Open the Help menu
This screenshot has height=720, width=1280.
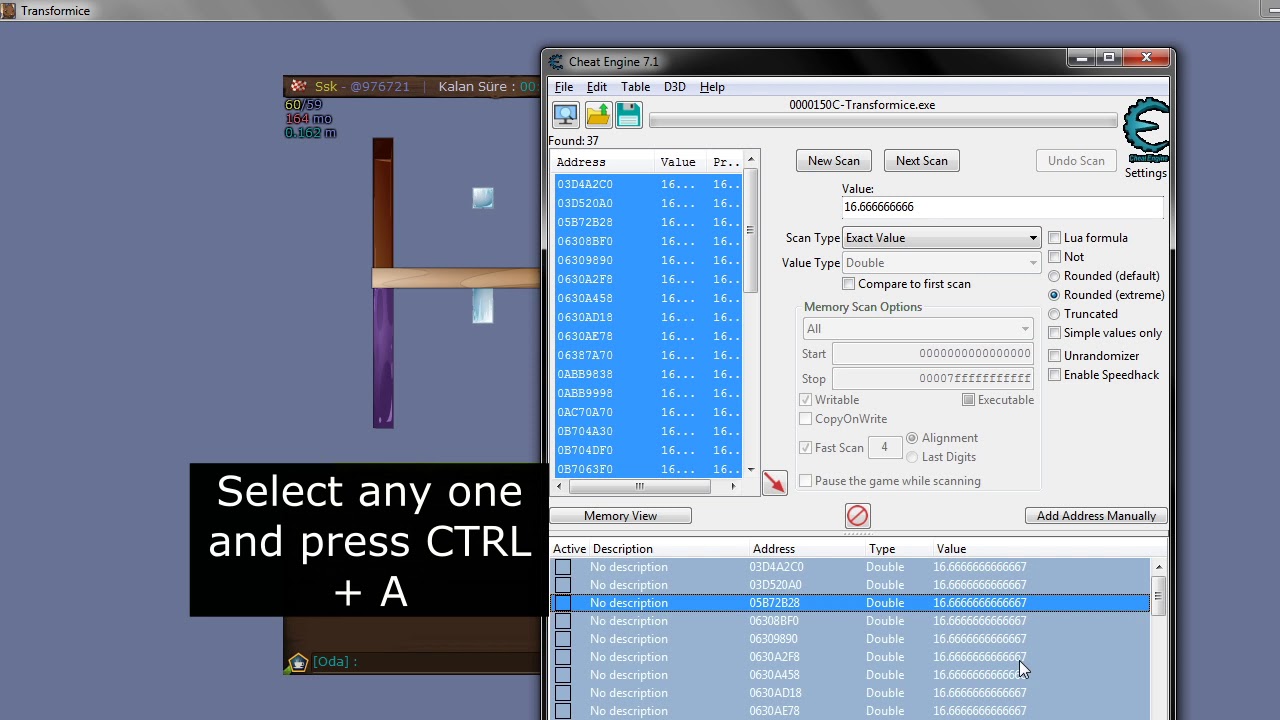click(x=712, y=87)
